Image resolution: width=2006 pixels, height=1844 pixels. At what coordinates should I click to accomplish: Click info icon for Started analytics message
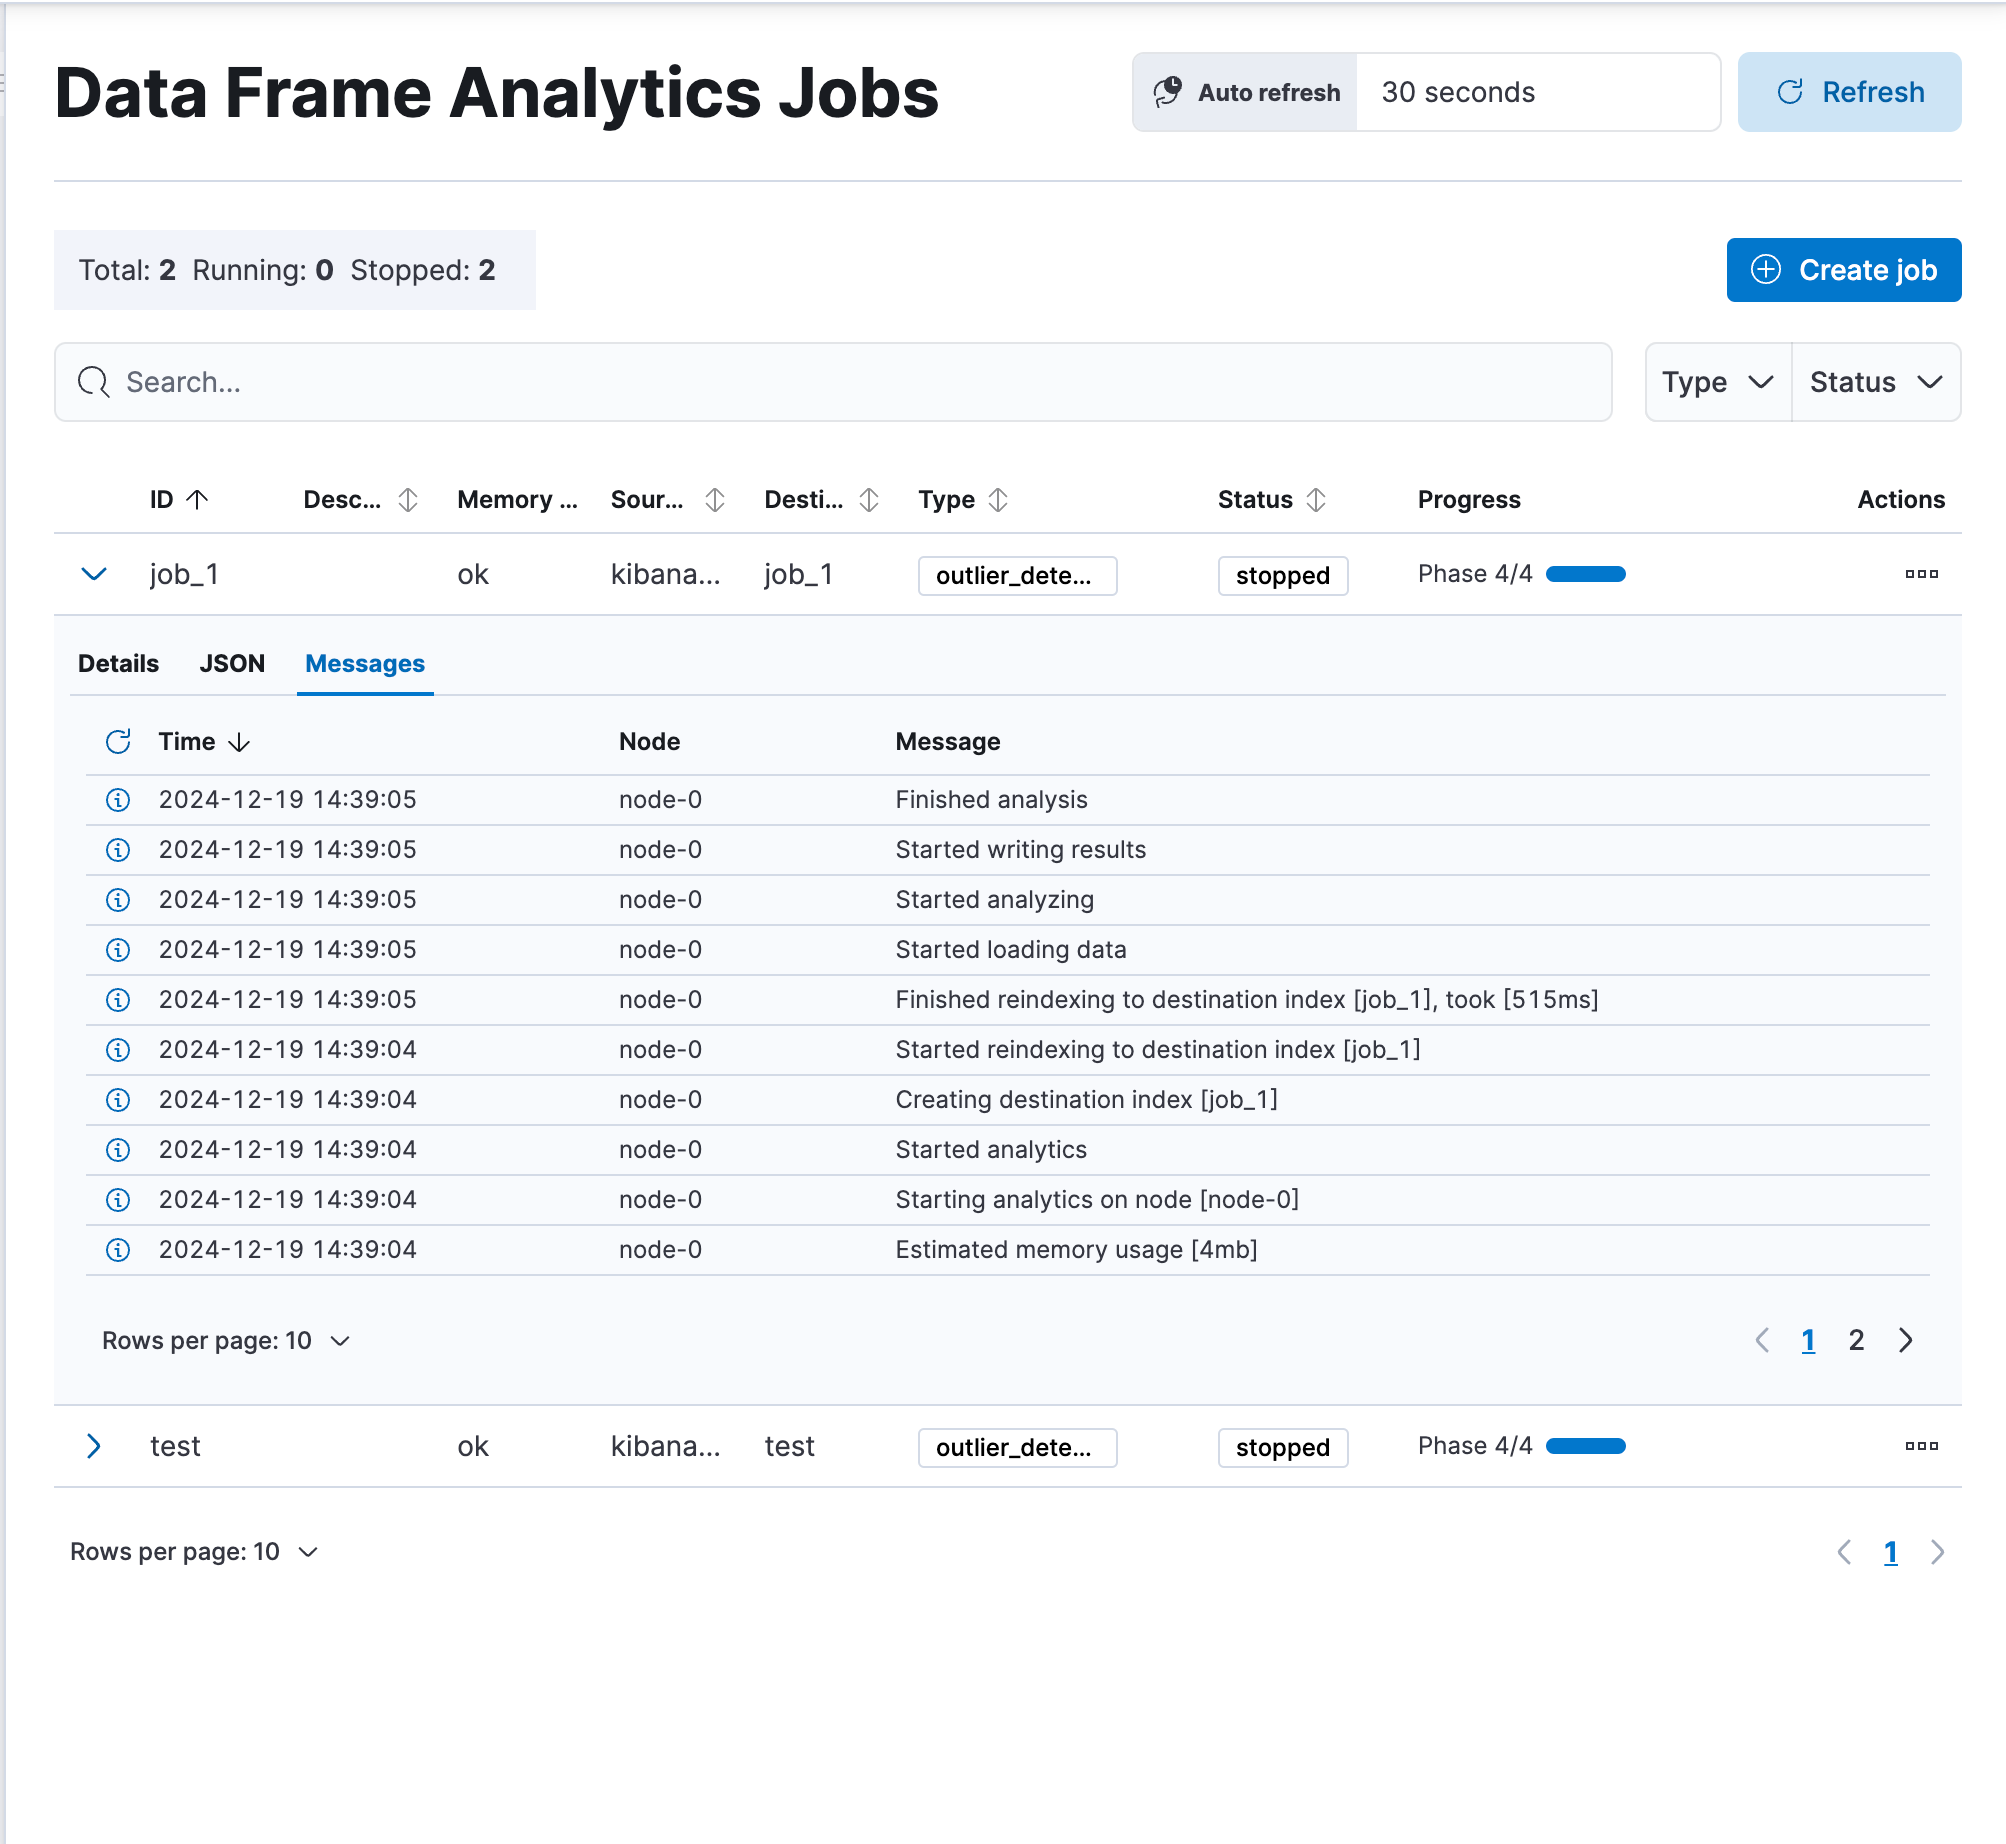pyautogui.click(x=118, y=1150)
